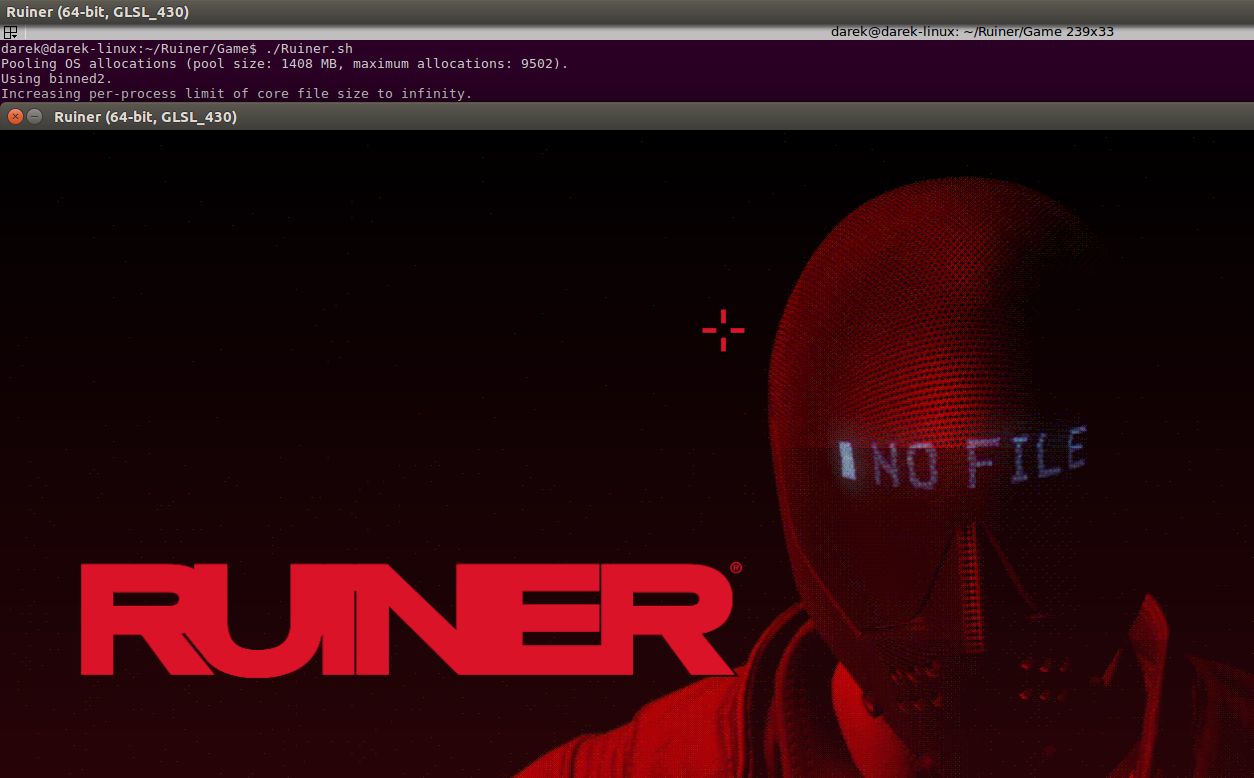The height and width of the screenshot is (778, 1254).
Task: Click the terminal prompt darek@darek-linux:~/Ruiner/Game$
Action: click(129, 49)
